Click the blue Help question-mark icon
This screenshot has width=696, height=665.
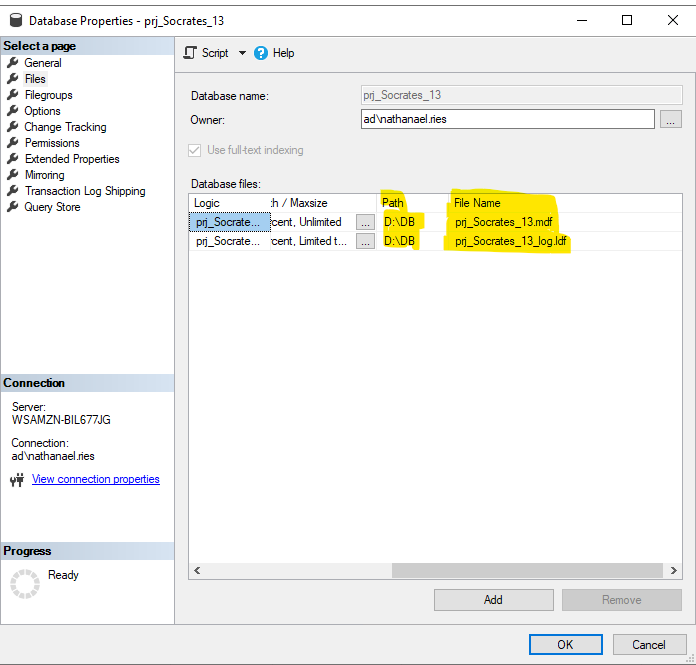(x=261, y=53)
